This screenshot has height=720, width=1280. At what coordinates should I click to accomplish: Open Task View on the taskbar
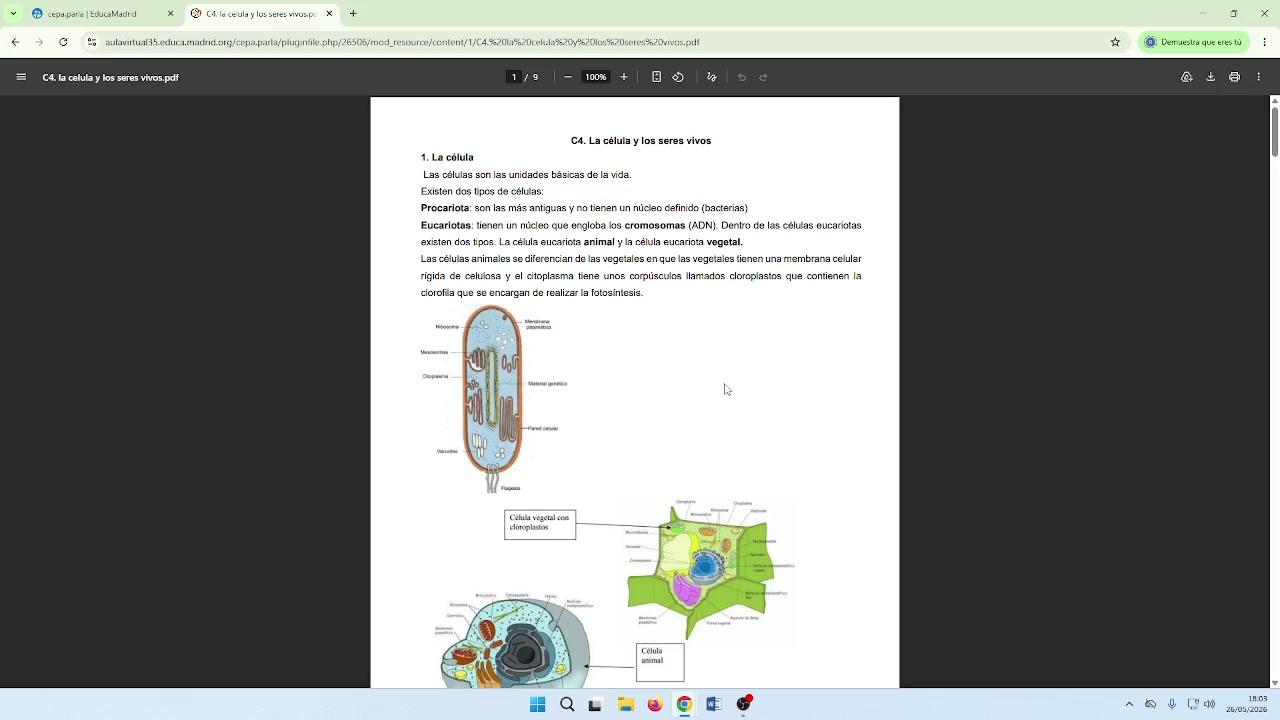click(x=596, y=704)
